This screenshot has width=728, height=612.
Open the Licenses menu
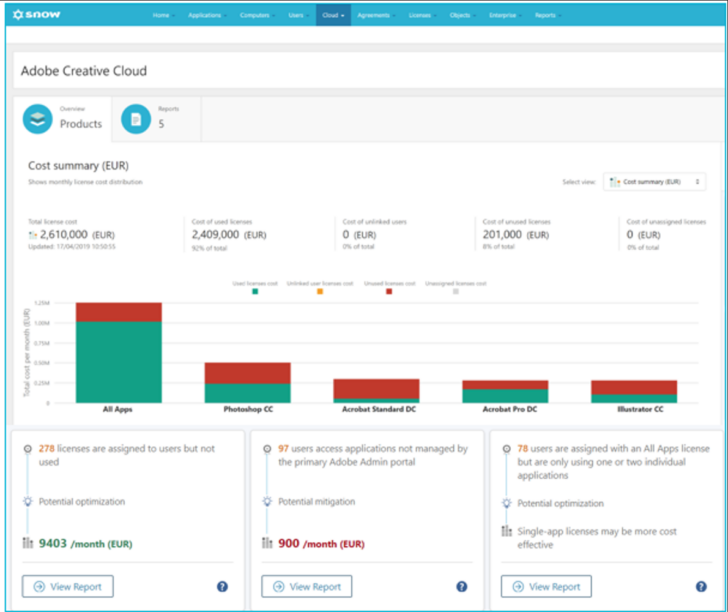[422, 15]
